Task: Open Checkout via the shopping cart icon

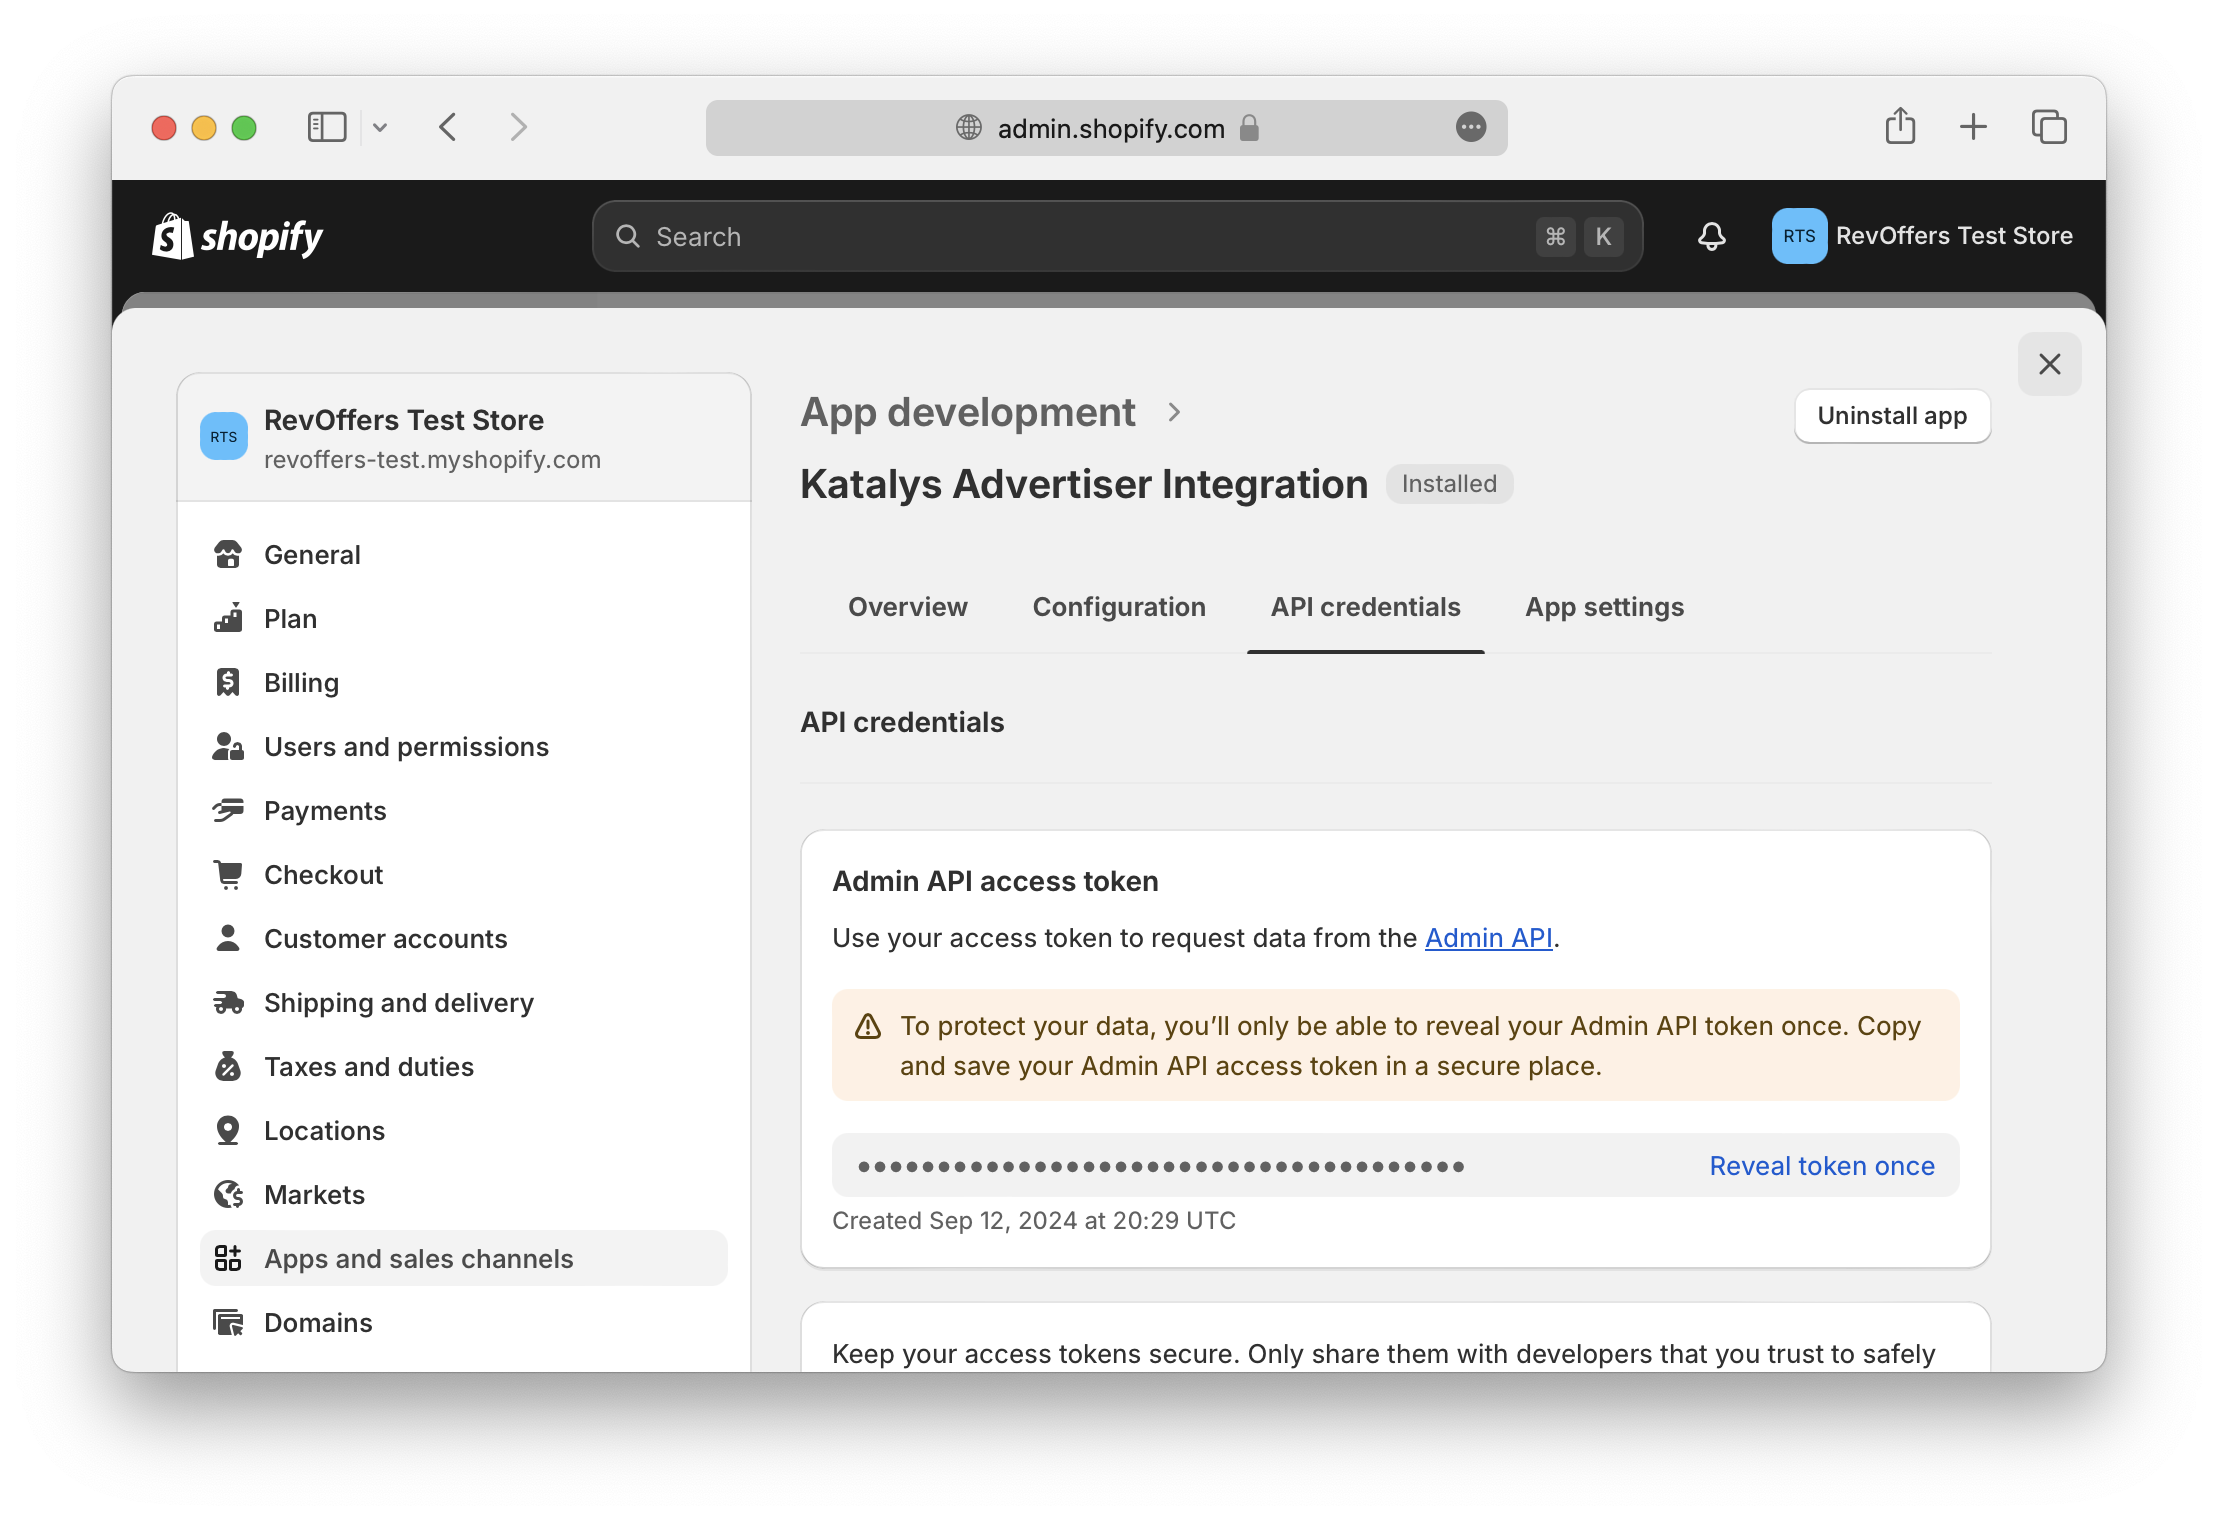Action: (229, 874)
